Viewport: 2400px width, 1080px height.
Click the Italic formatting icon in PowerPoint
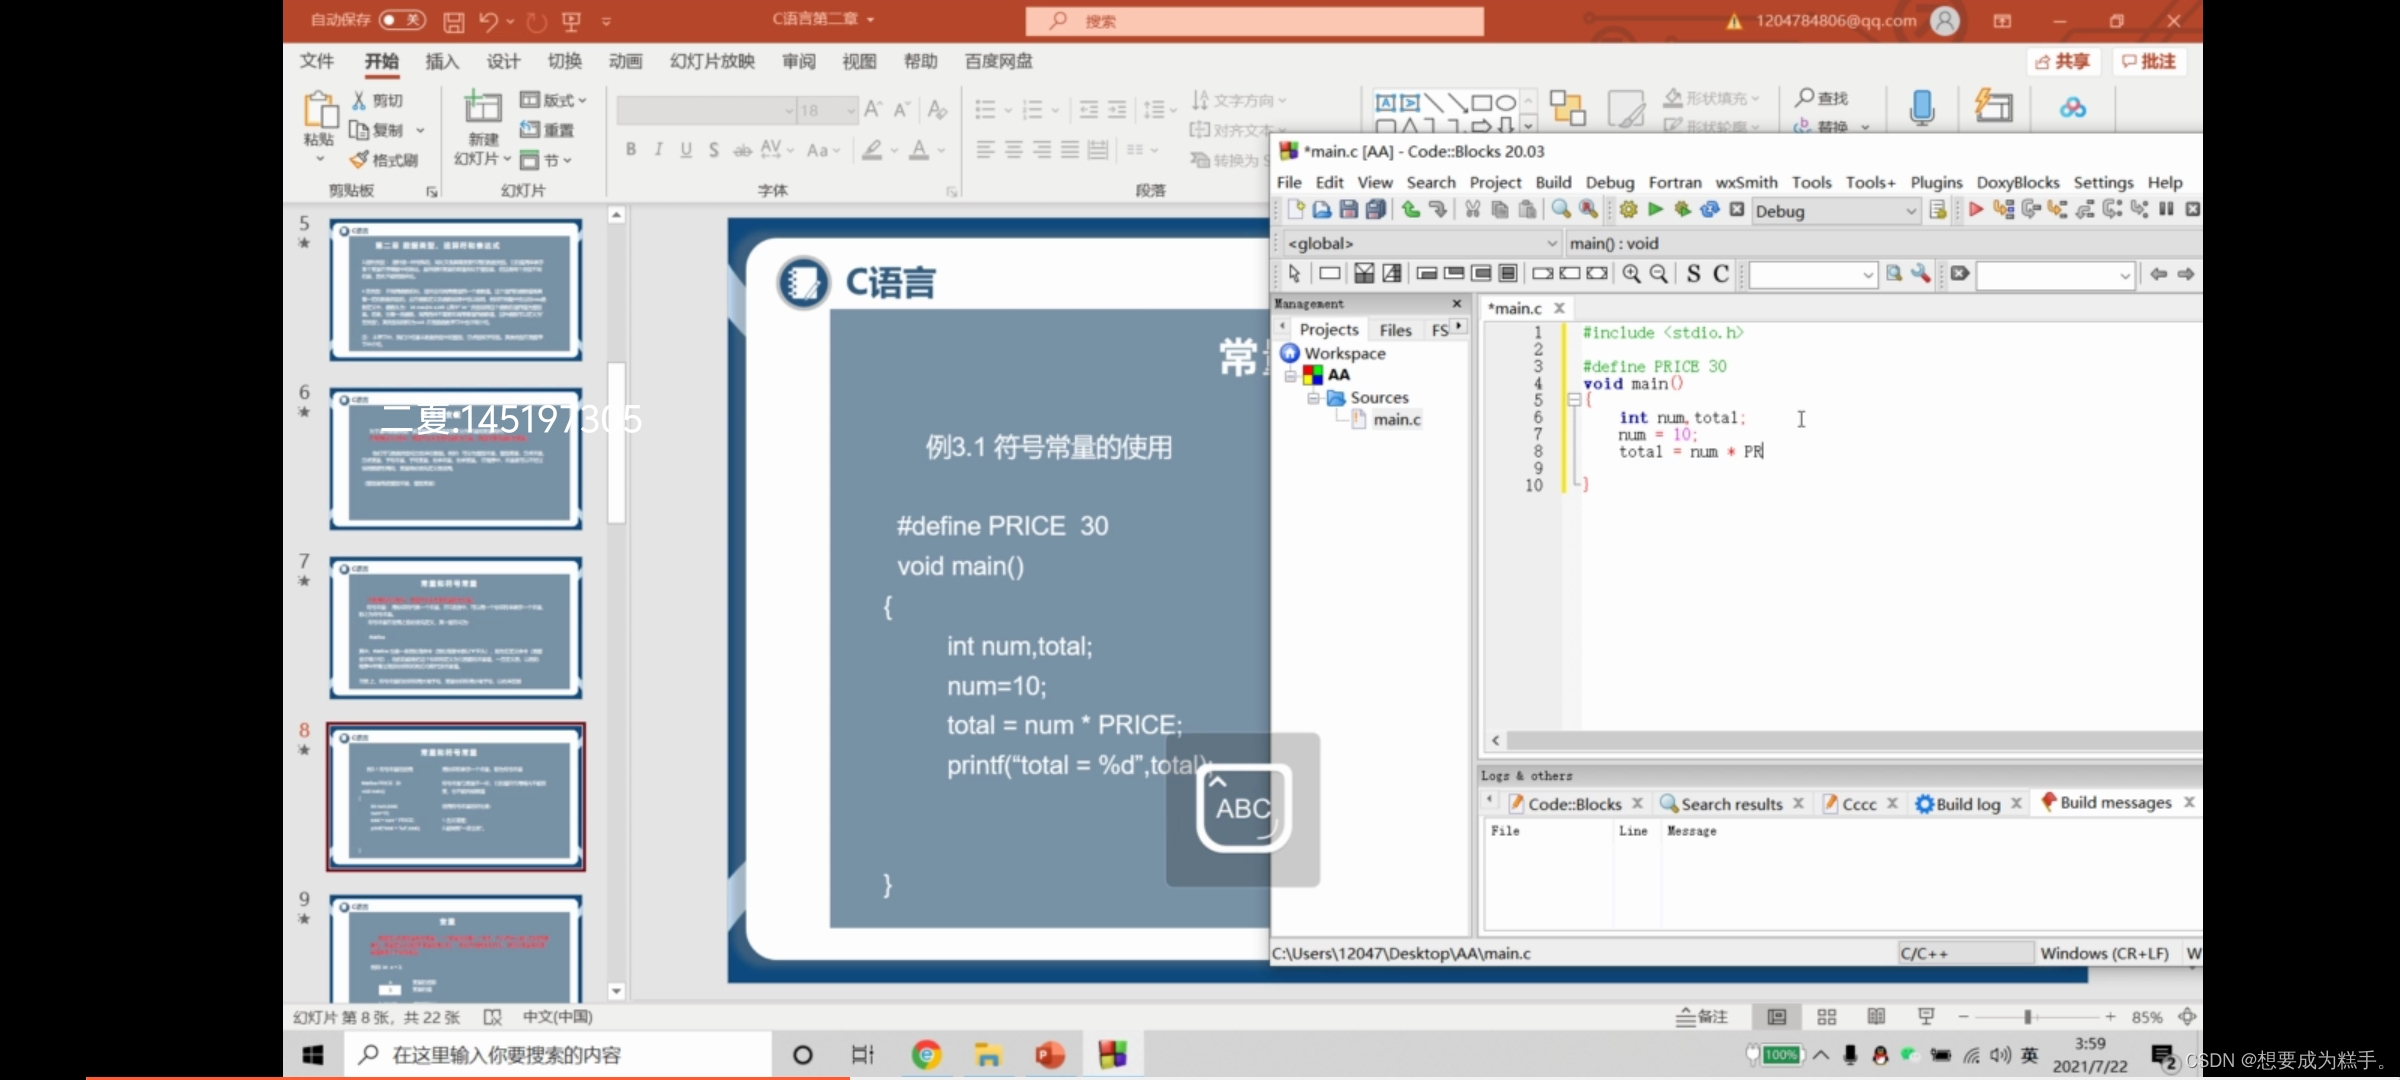click(660, 151)
